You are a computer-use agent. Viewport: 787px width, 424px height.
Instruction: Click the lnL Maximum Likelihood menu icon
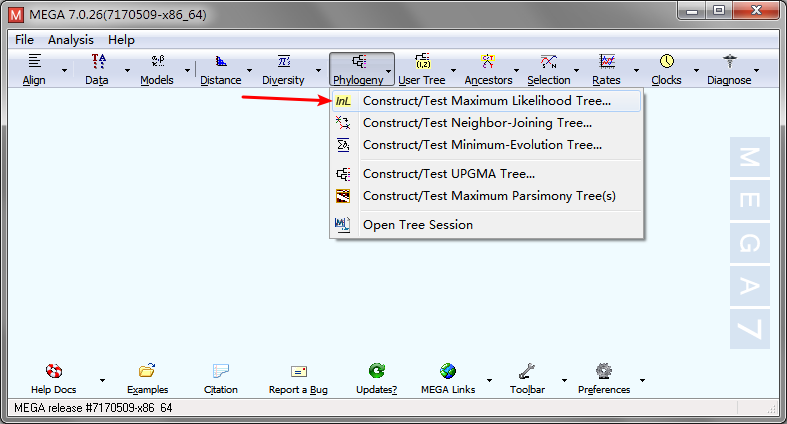[343, 101]
